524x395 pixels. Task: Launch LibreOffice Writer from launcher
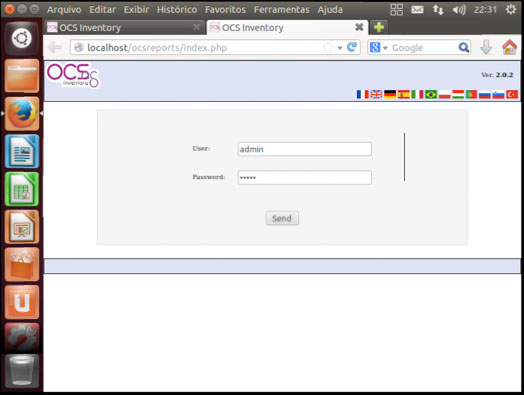click(x=22, y=151)
